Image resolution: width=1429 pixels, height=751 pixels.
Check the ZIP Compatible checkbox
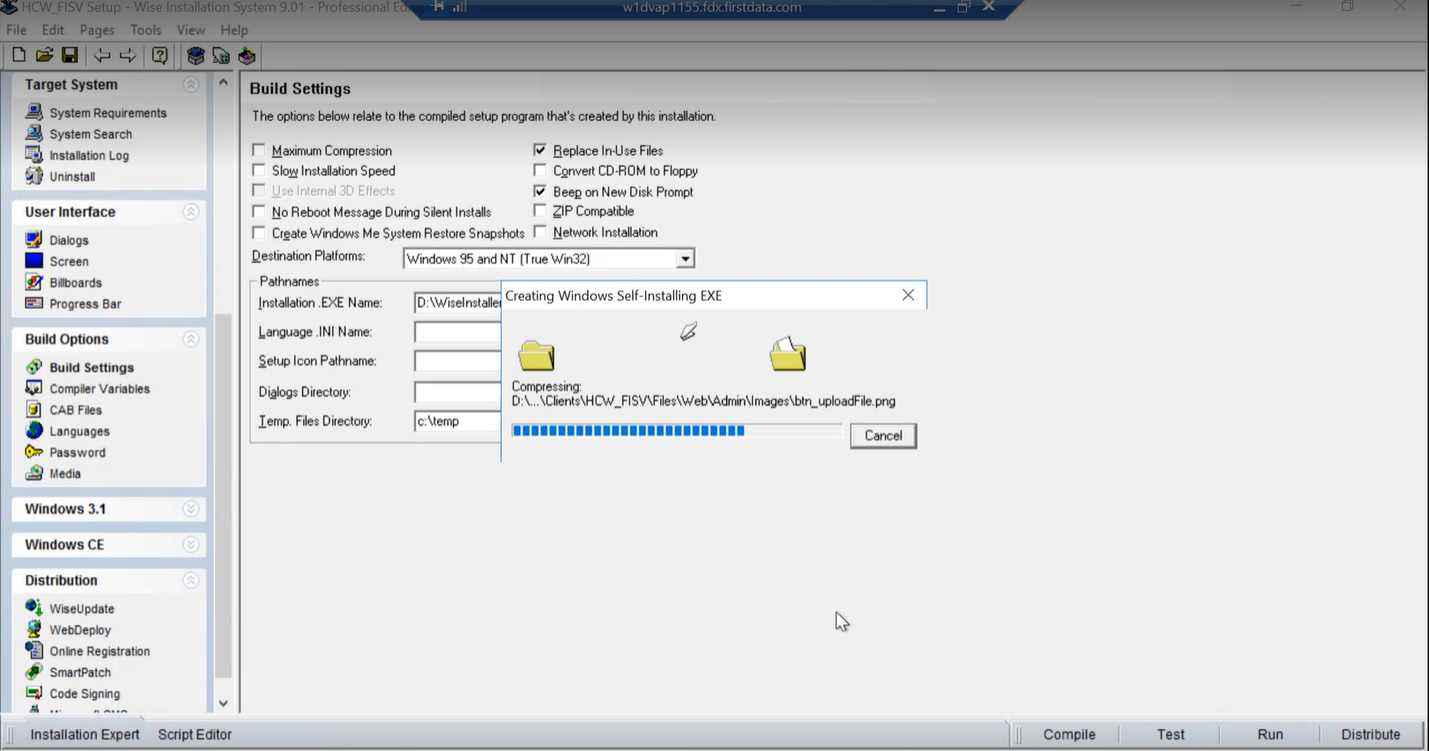click(540, 211)
